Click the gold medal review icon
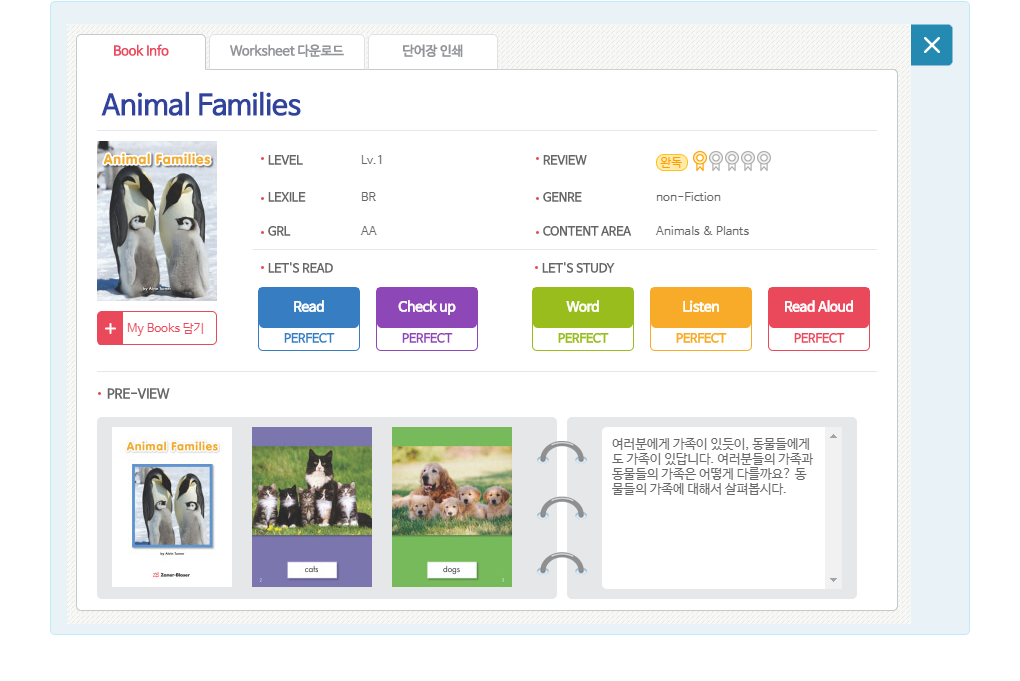Viewport: 1020px width, 681px height. [x=700, y=161]
